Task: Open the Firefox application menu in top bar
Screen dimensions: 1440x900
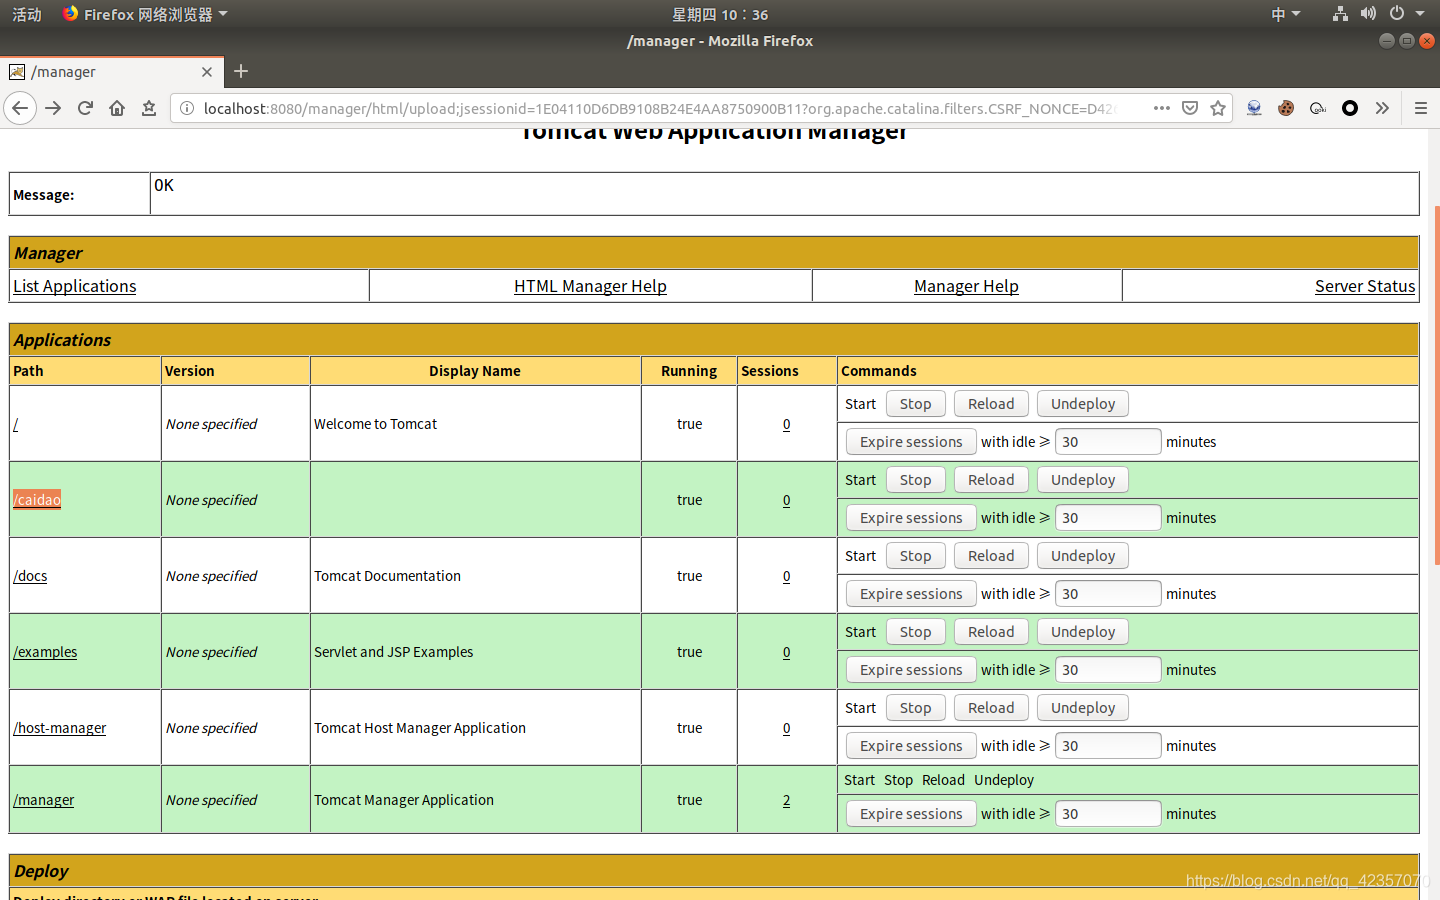Action: 145,14
